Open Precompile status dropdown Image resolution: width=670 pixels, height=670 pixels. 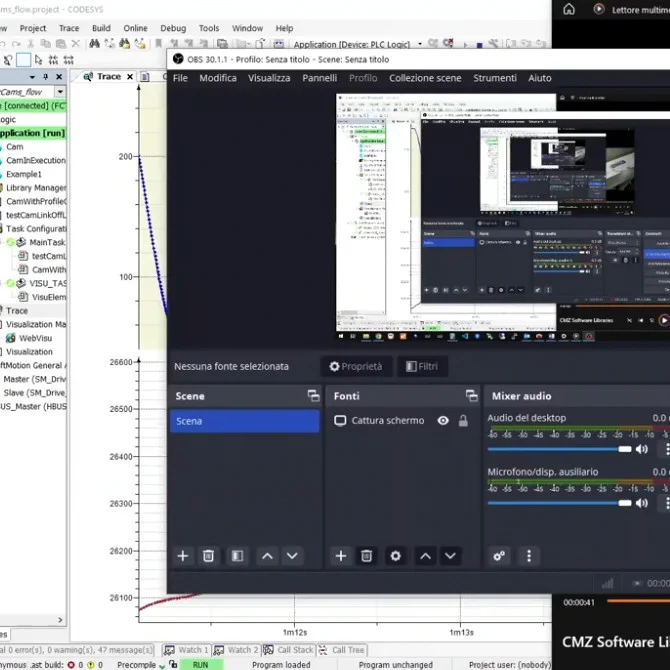[x=162, y=665]
